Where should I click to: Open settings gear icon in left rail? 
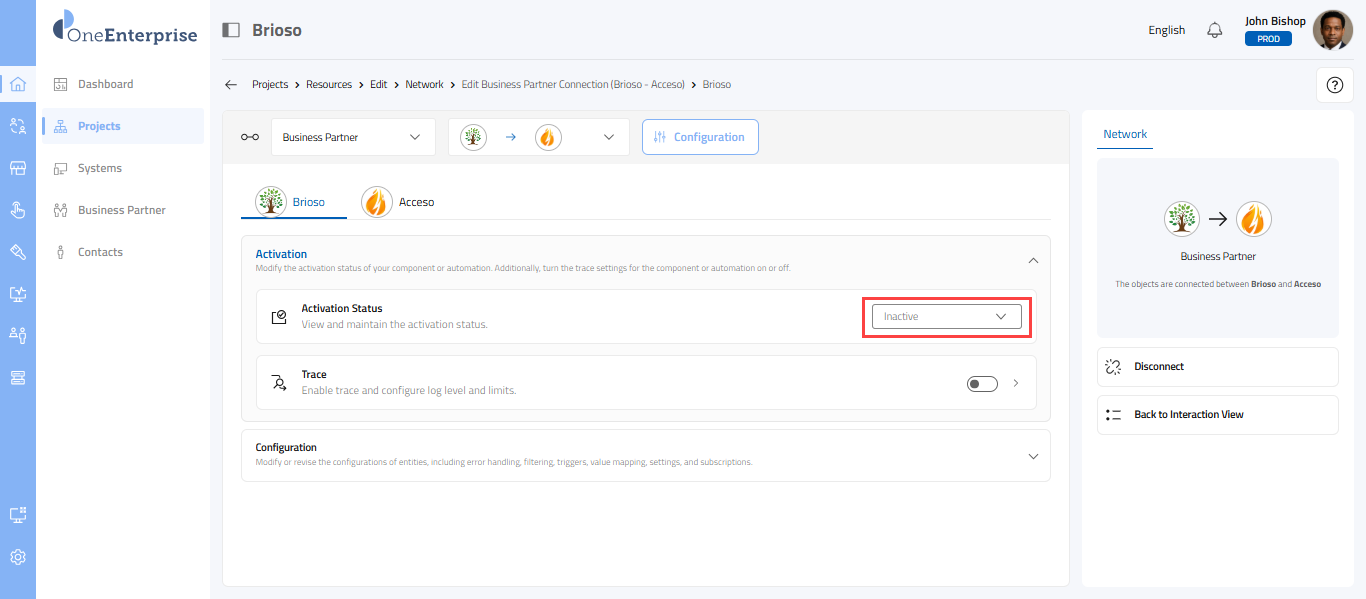coord(18,557)
